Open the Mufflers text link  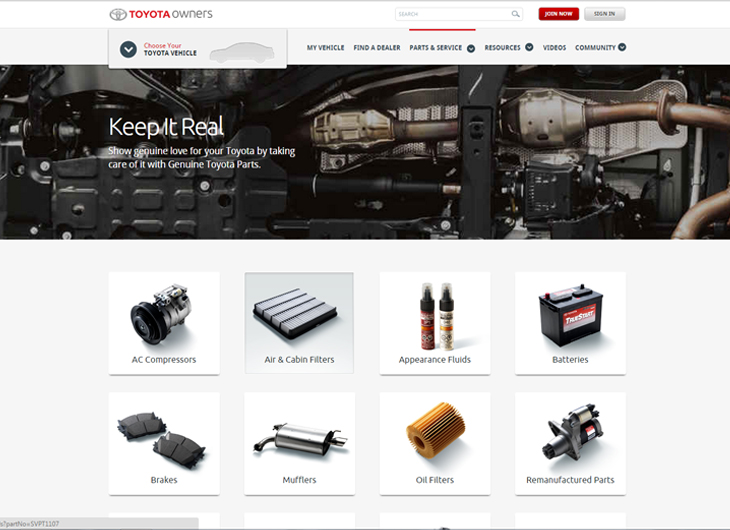point(299,480)
